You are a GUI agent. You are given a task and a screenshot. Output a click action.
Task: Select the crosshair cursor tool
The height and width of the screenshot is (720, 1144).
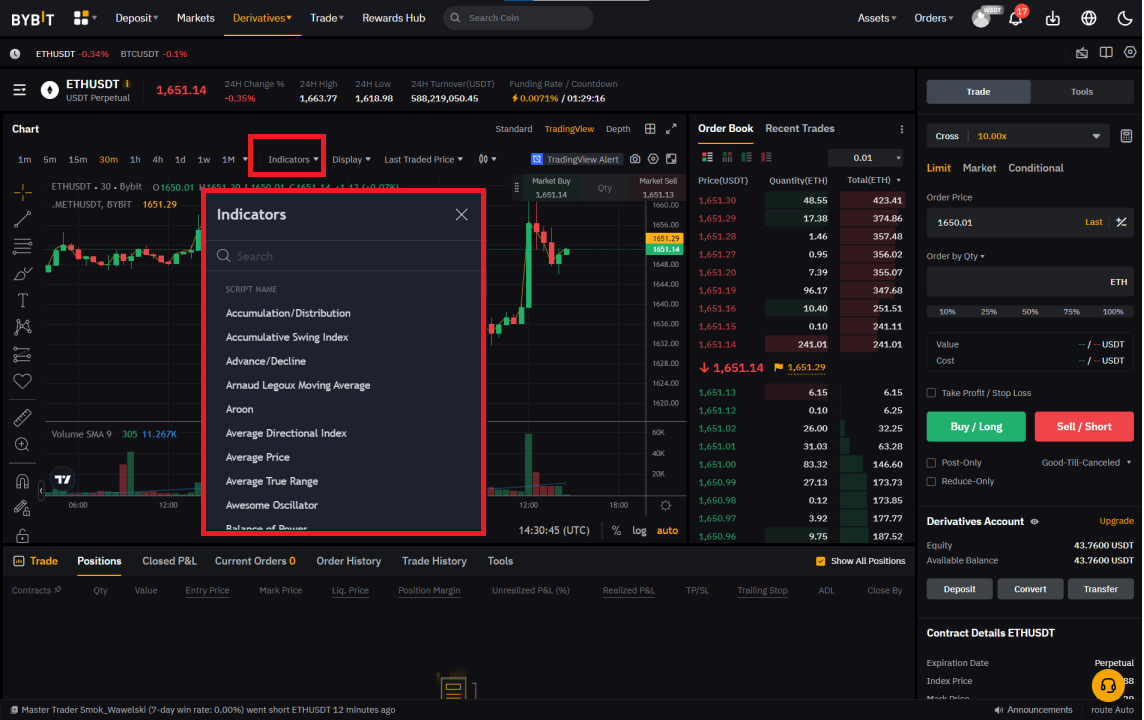[x=23, y=192]
